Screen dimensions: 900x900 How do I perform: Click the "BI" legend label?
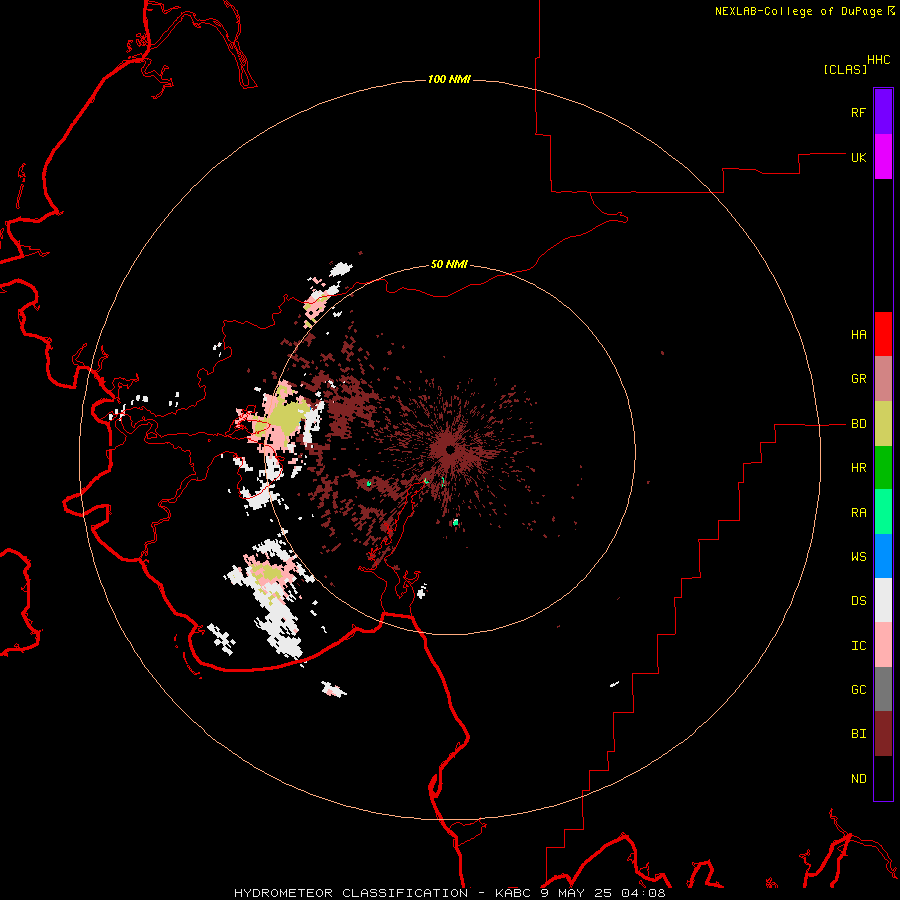pyautogui.click(x=858, y=734)
